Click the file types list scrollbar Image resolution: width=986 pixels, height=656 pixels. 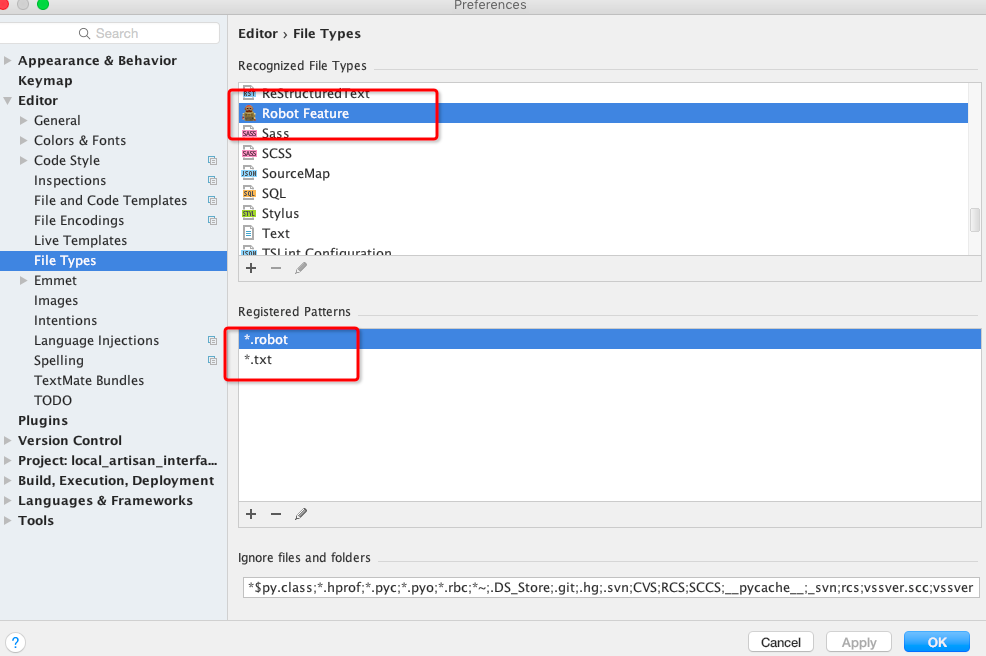(x=975, y=220)
